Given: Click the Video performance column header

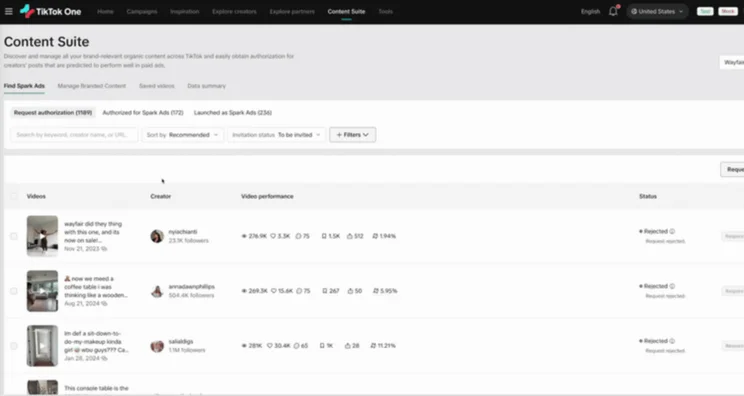Looking at the screenshot, I should [267, 196].
